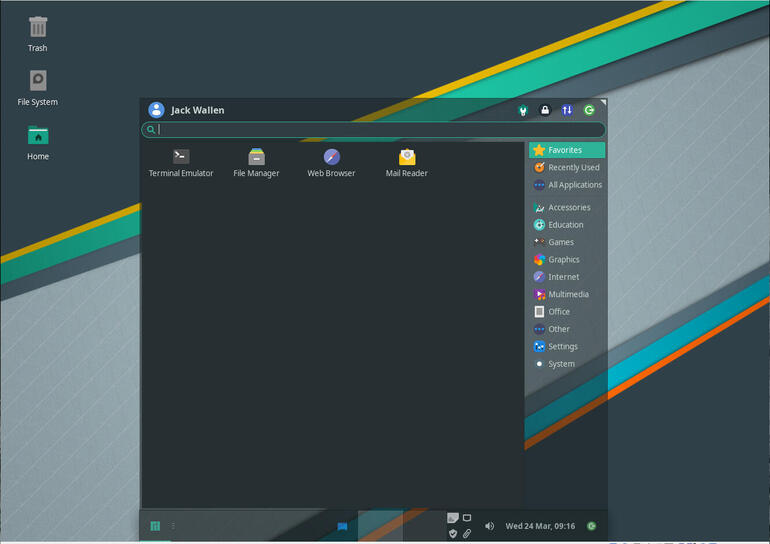
Task: Open the File System desktop icon
Action: click(x=38, y=88)
